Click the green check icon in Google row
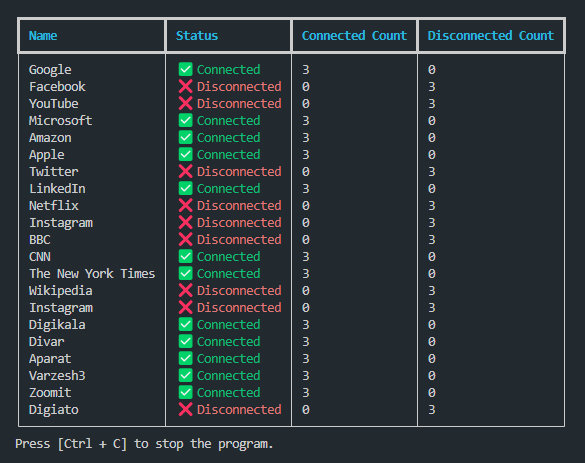This screenshot has height=463, width=585. [x=185, y=69]
